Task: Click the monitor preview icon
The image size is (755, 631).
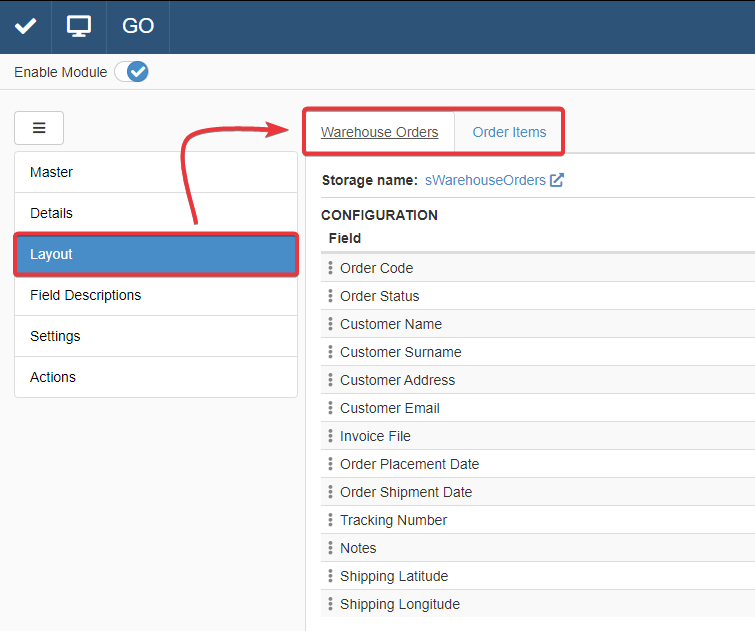Action: click(x=79, y=26)
